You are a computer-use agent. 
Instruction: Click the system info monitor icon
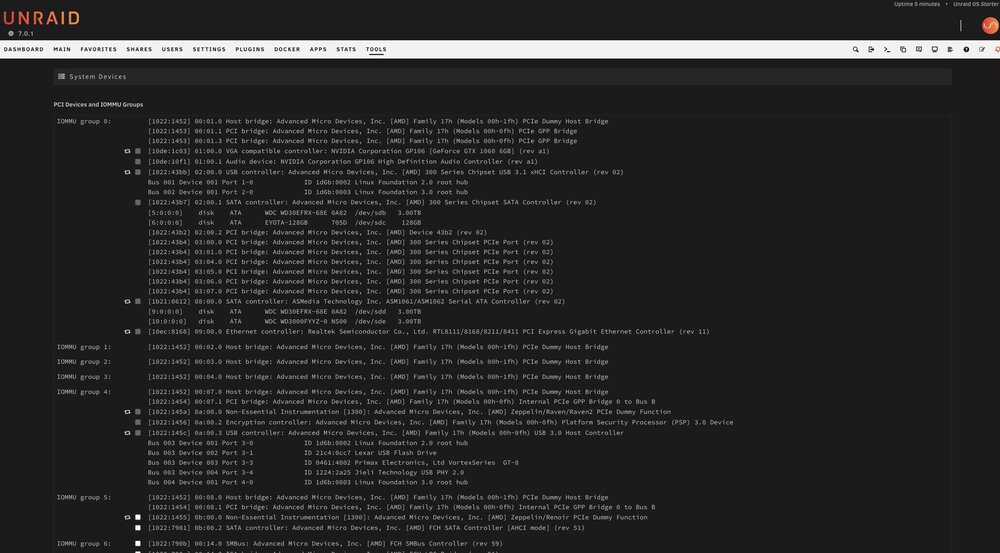[x=934, y=49]
